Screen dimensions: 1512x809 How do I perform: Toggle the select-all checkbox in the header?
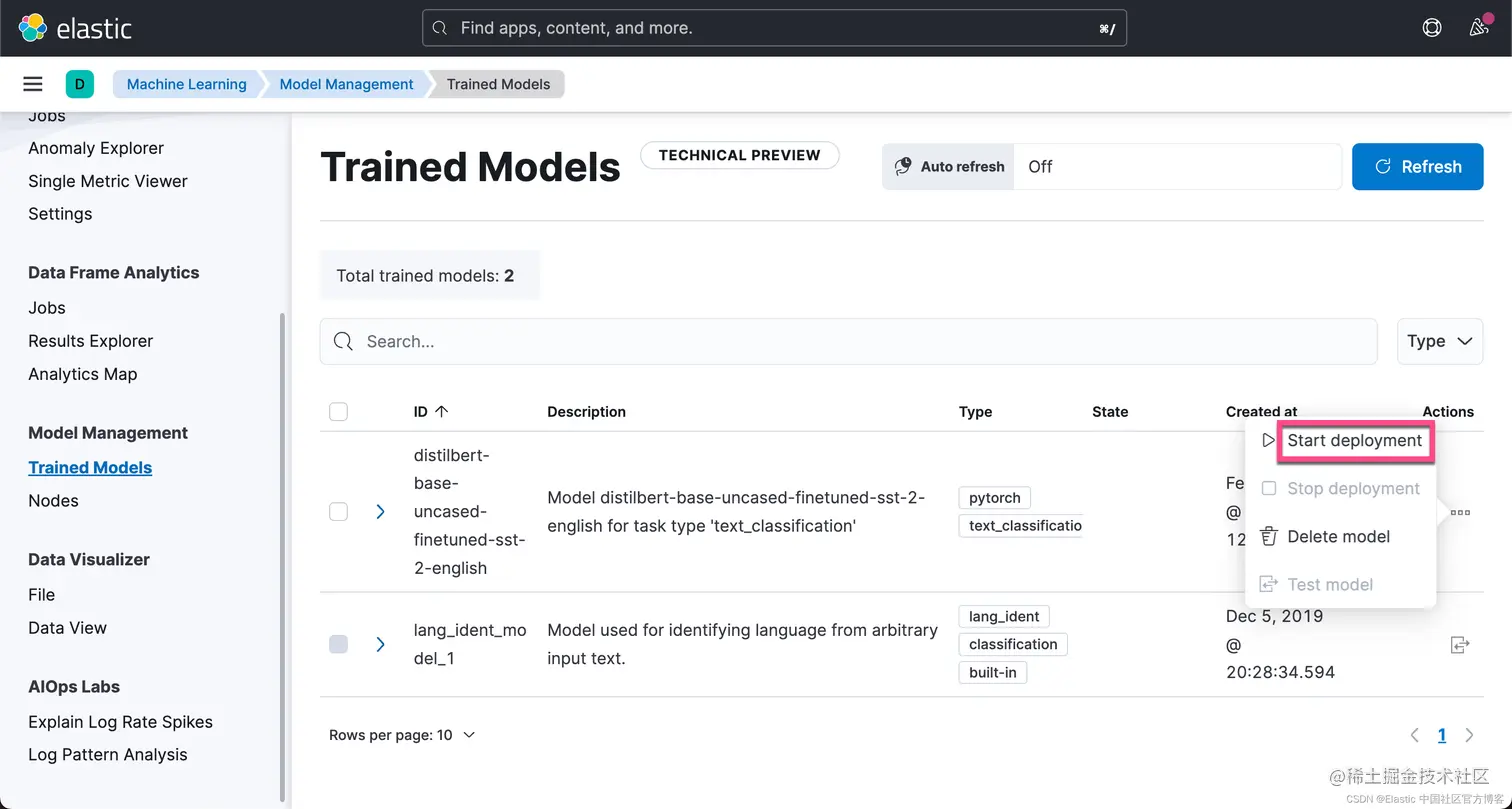point(339,411)
